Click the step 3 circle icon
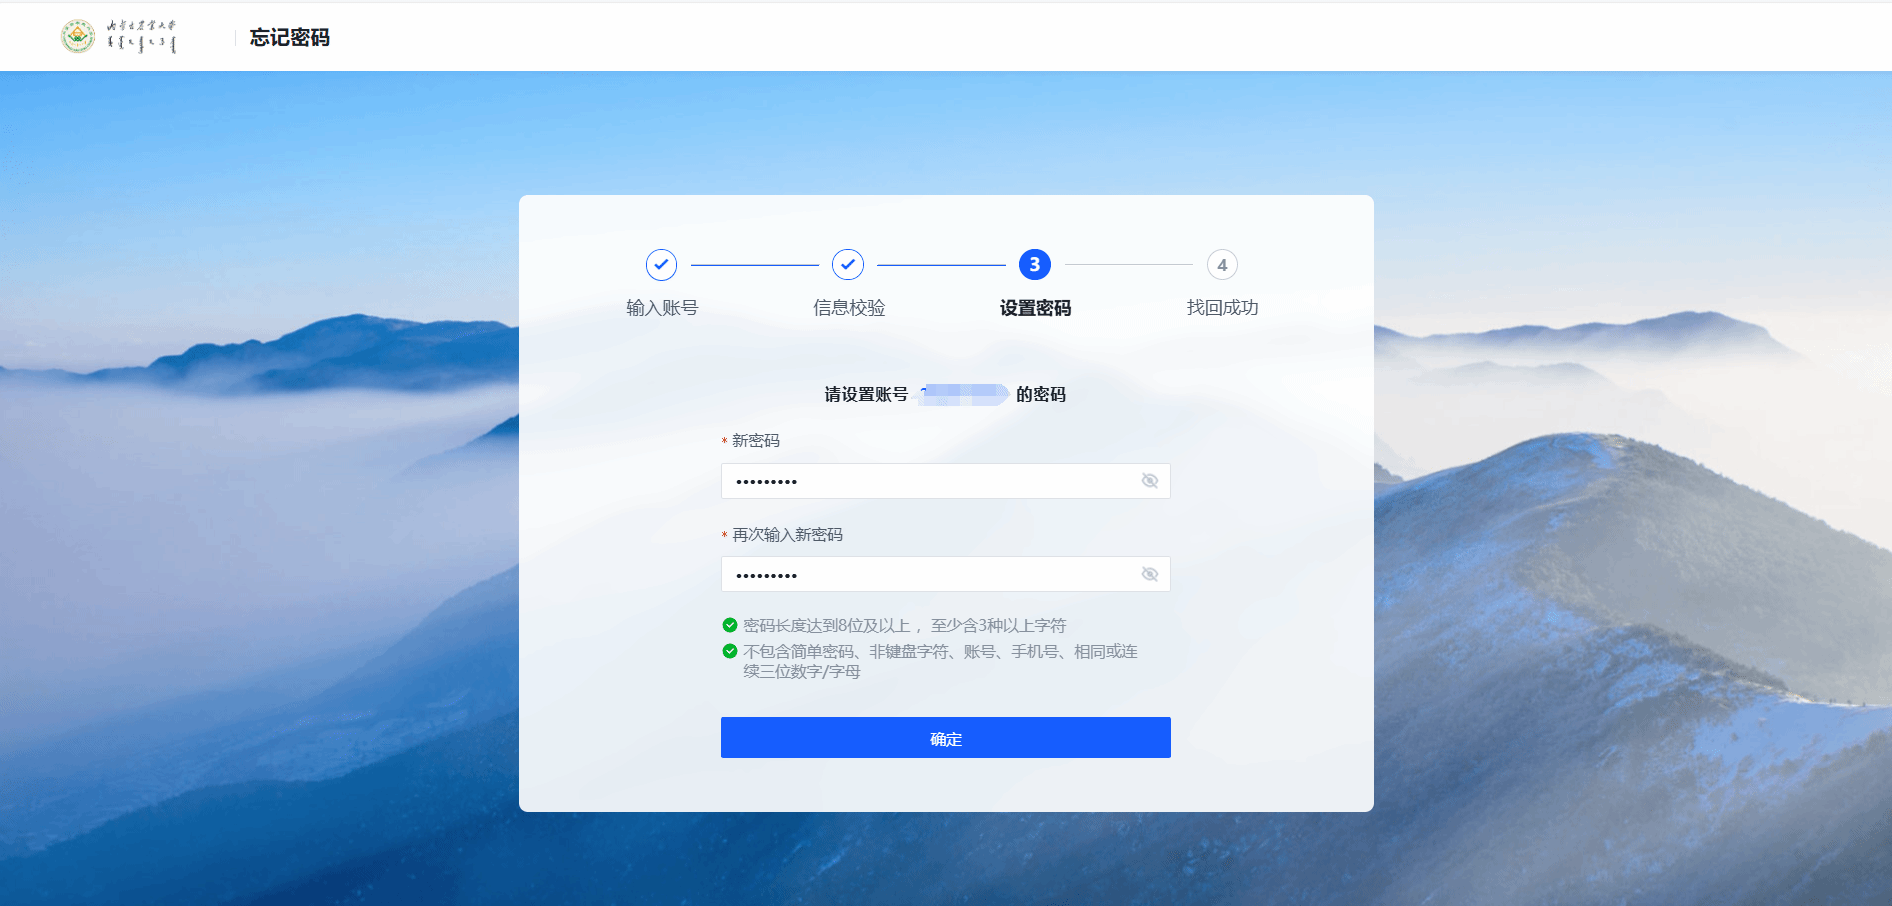Viewport: 1892px width, 906px height. (1035, 265)
